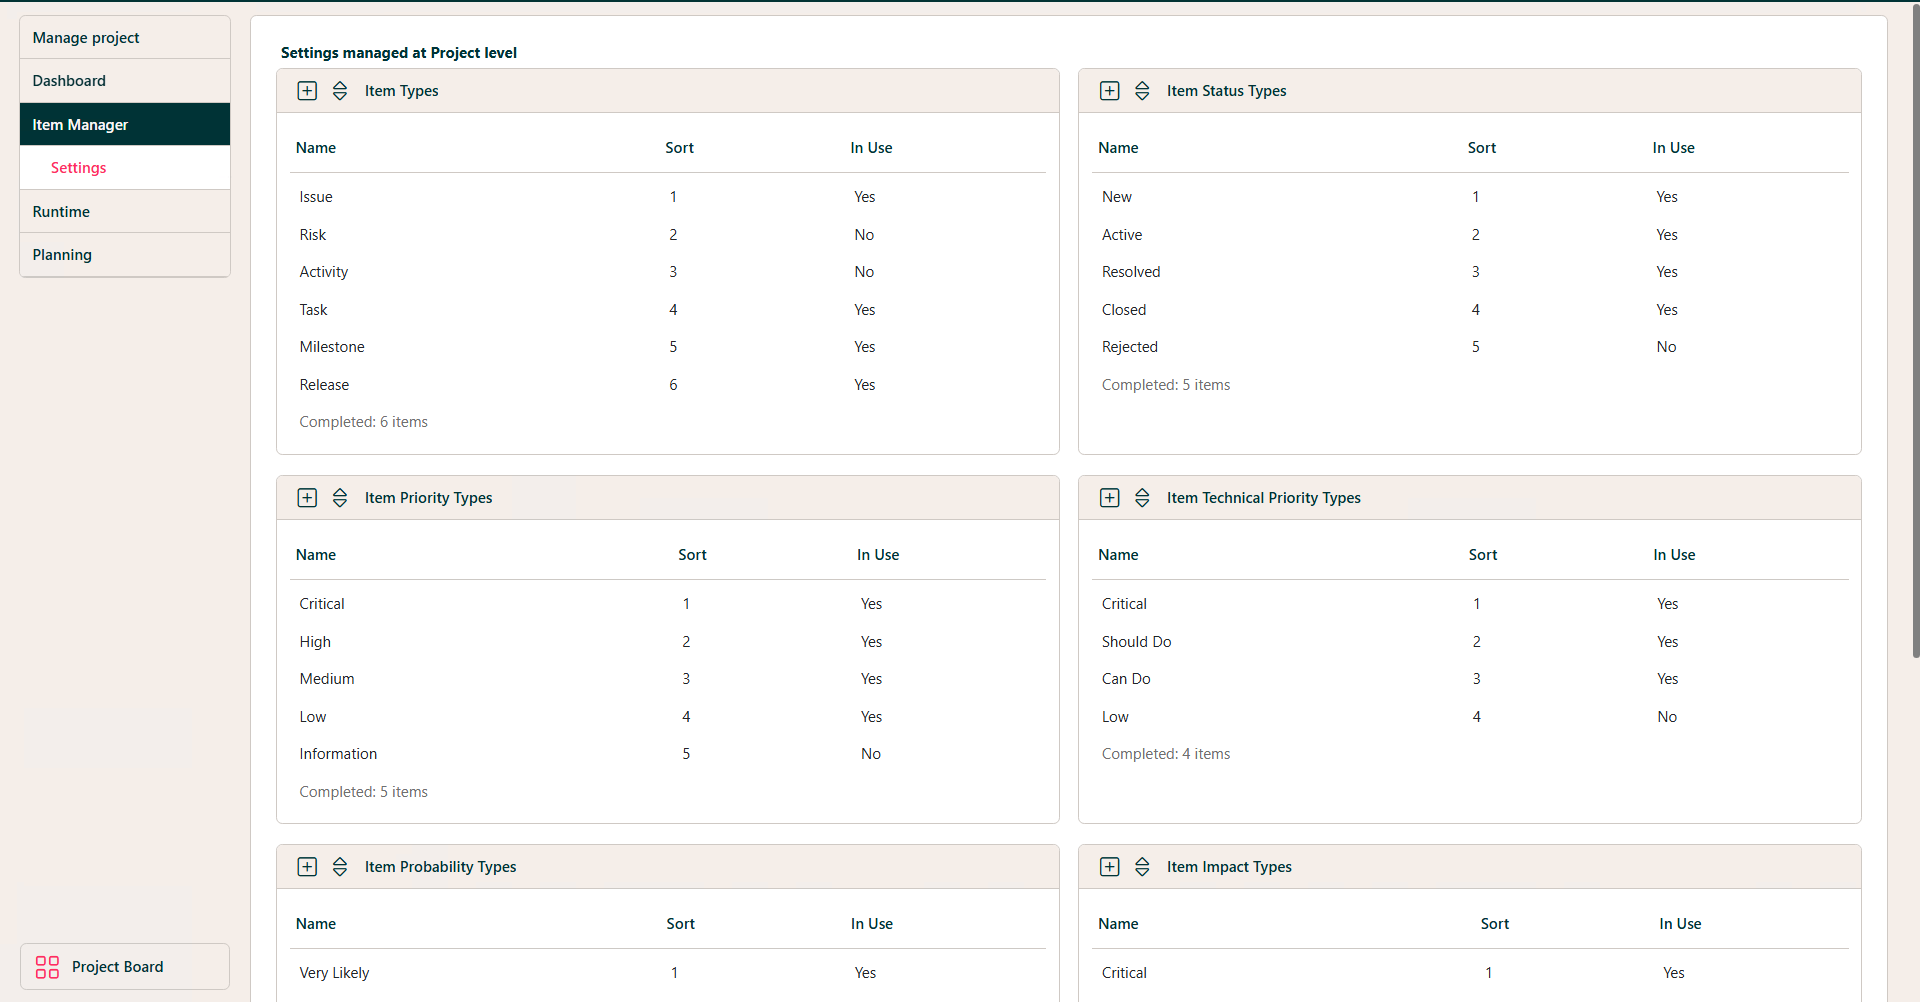Expand sort control on Item Impact Types
1920x1002 pixels.
(x=1142, y=866)
